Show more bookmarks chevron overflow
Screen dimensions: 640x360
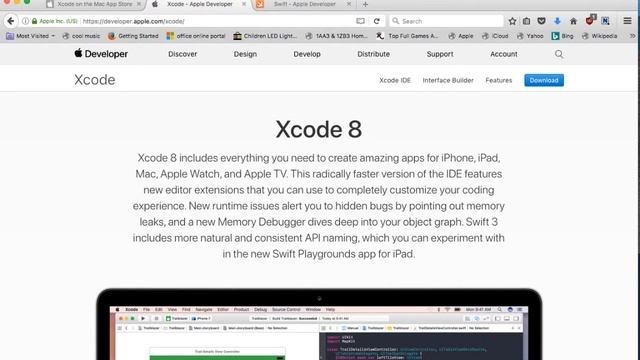(x=632, y=36)
